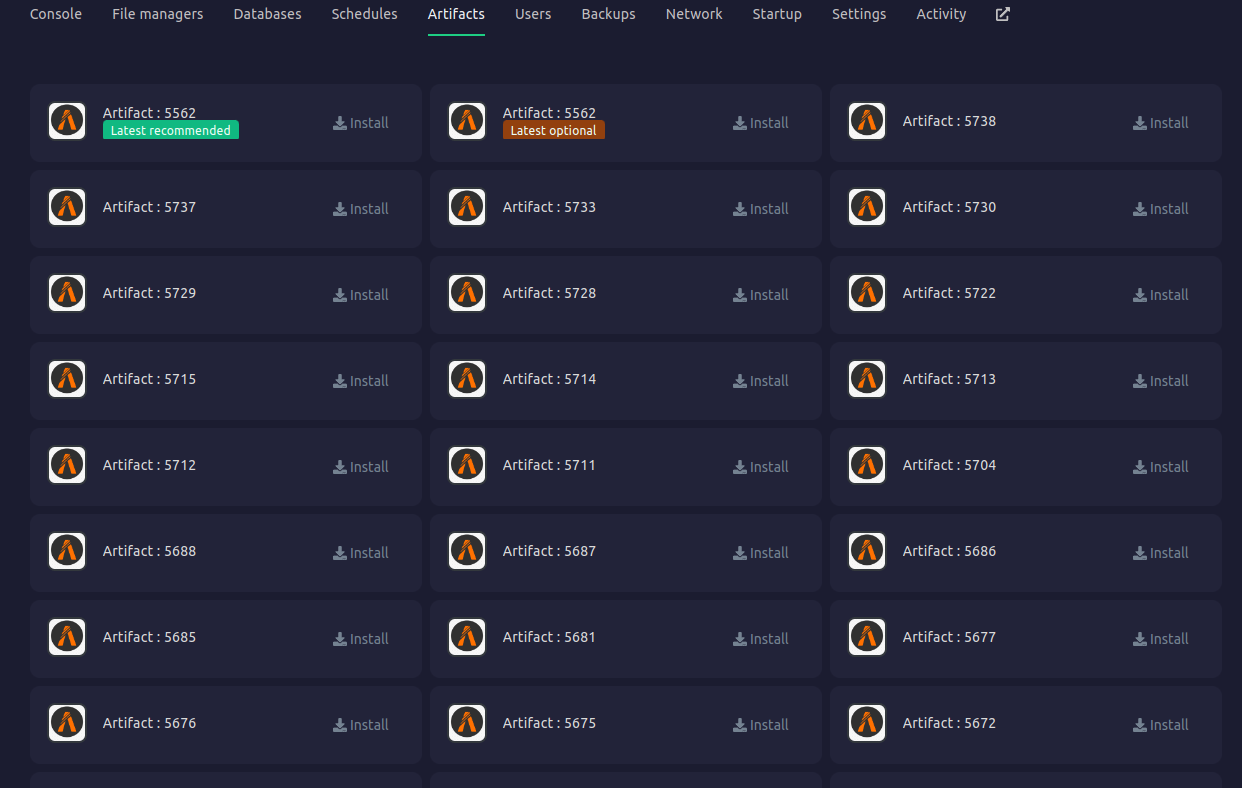Install Artifact 5738
Image resolution: width=1242 pixels, height=788 pixels.
(x=1161, y=123)
